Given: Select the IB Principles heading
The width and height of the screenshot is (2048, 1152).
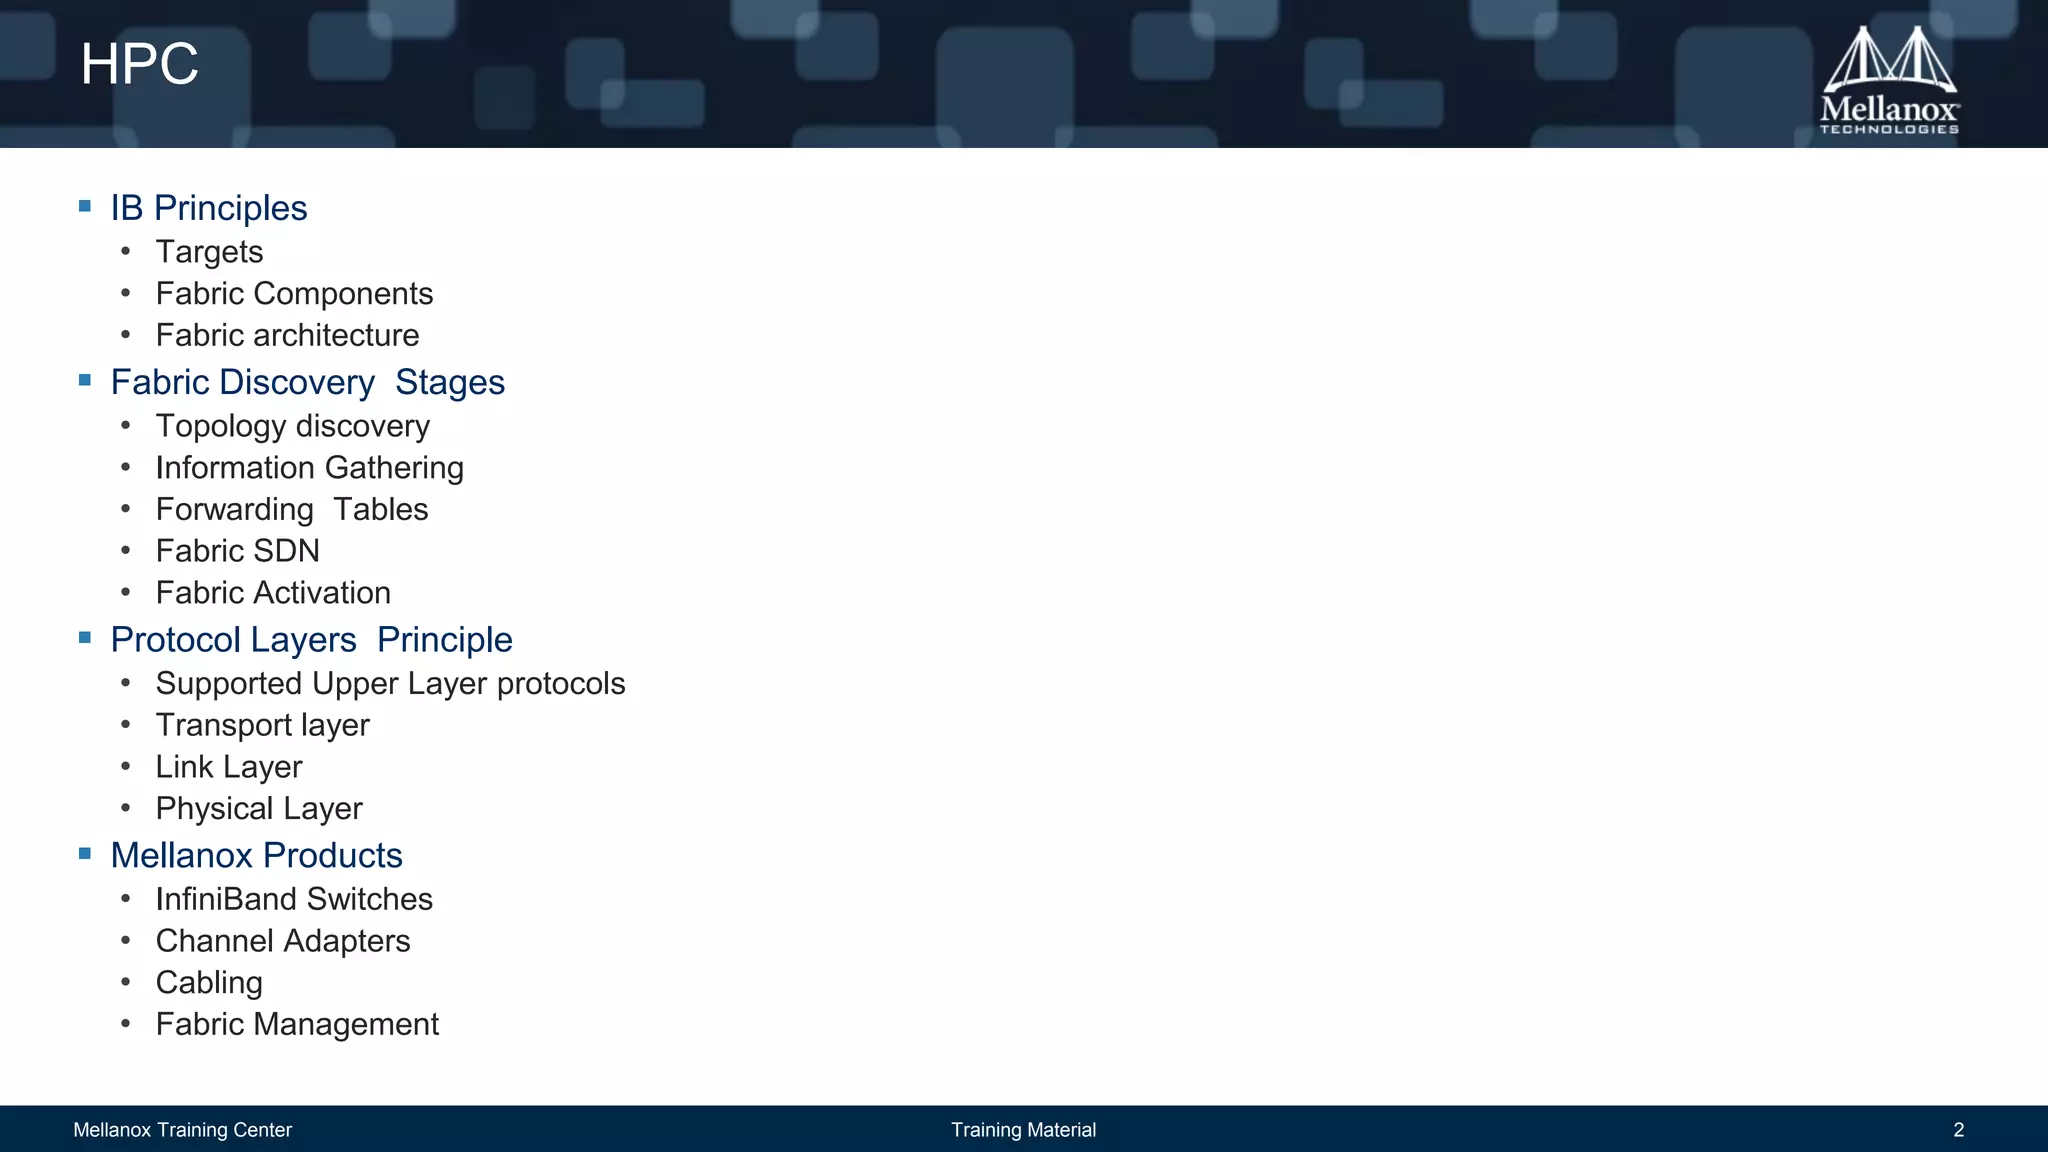Looking at the screenshot, I should 208,208.
